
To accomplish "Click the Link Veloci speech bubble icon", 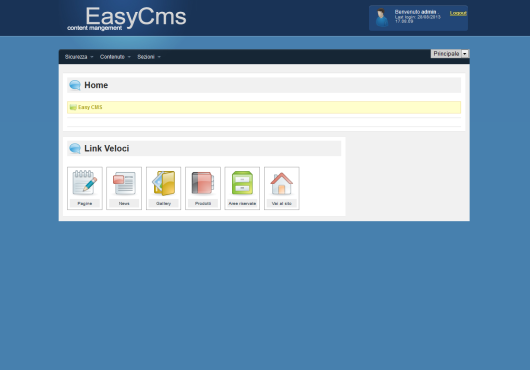I will tap(75, 148).
